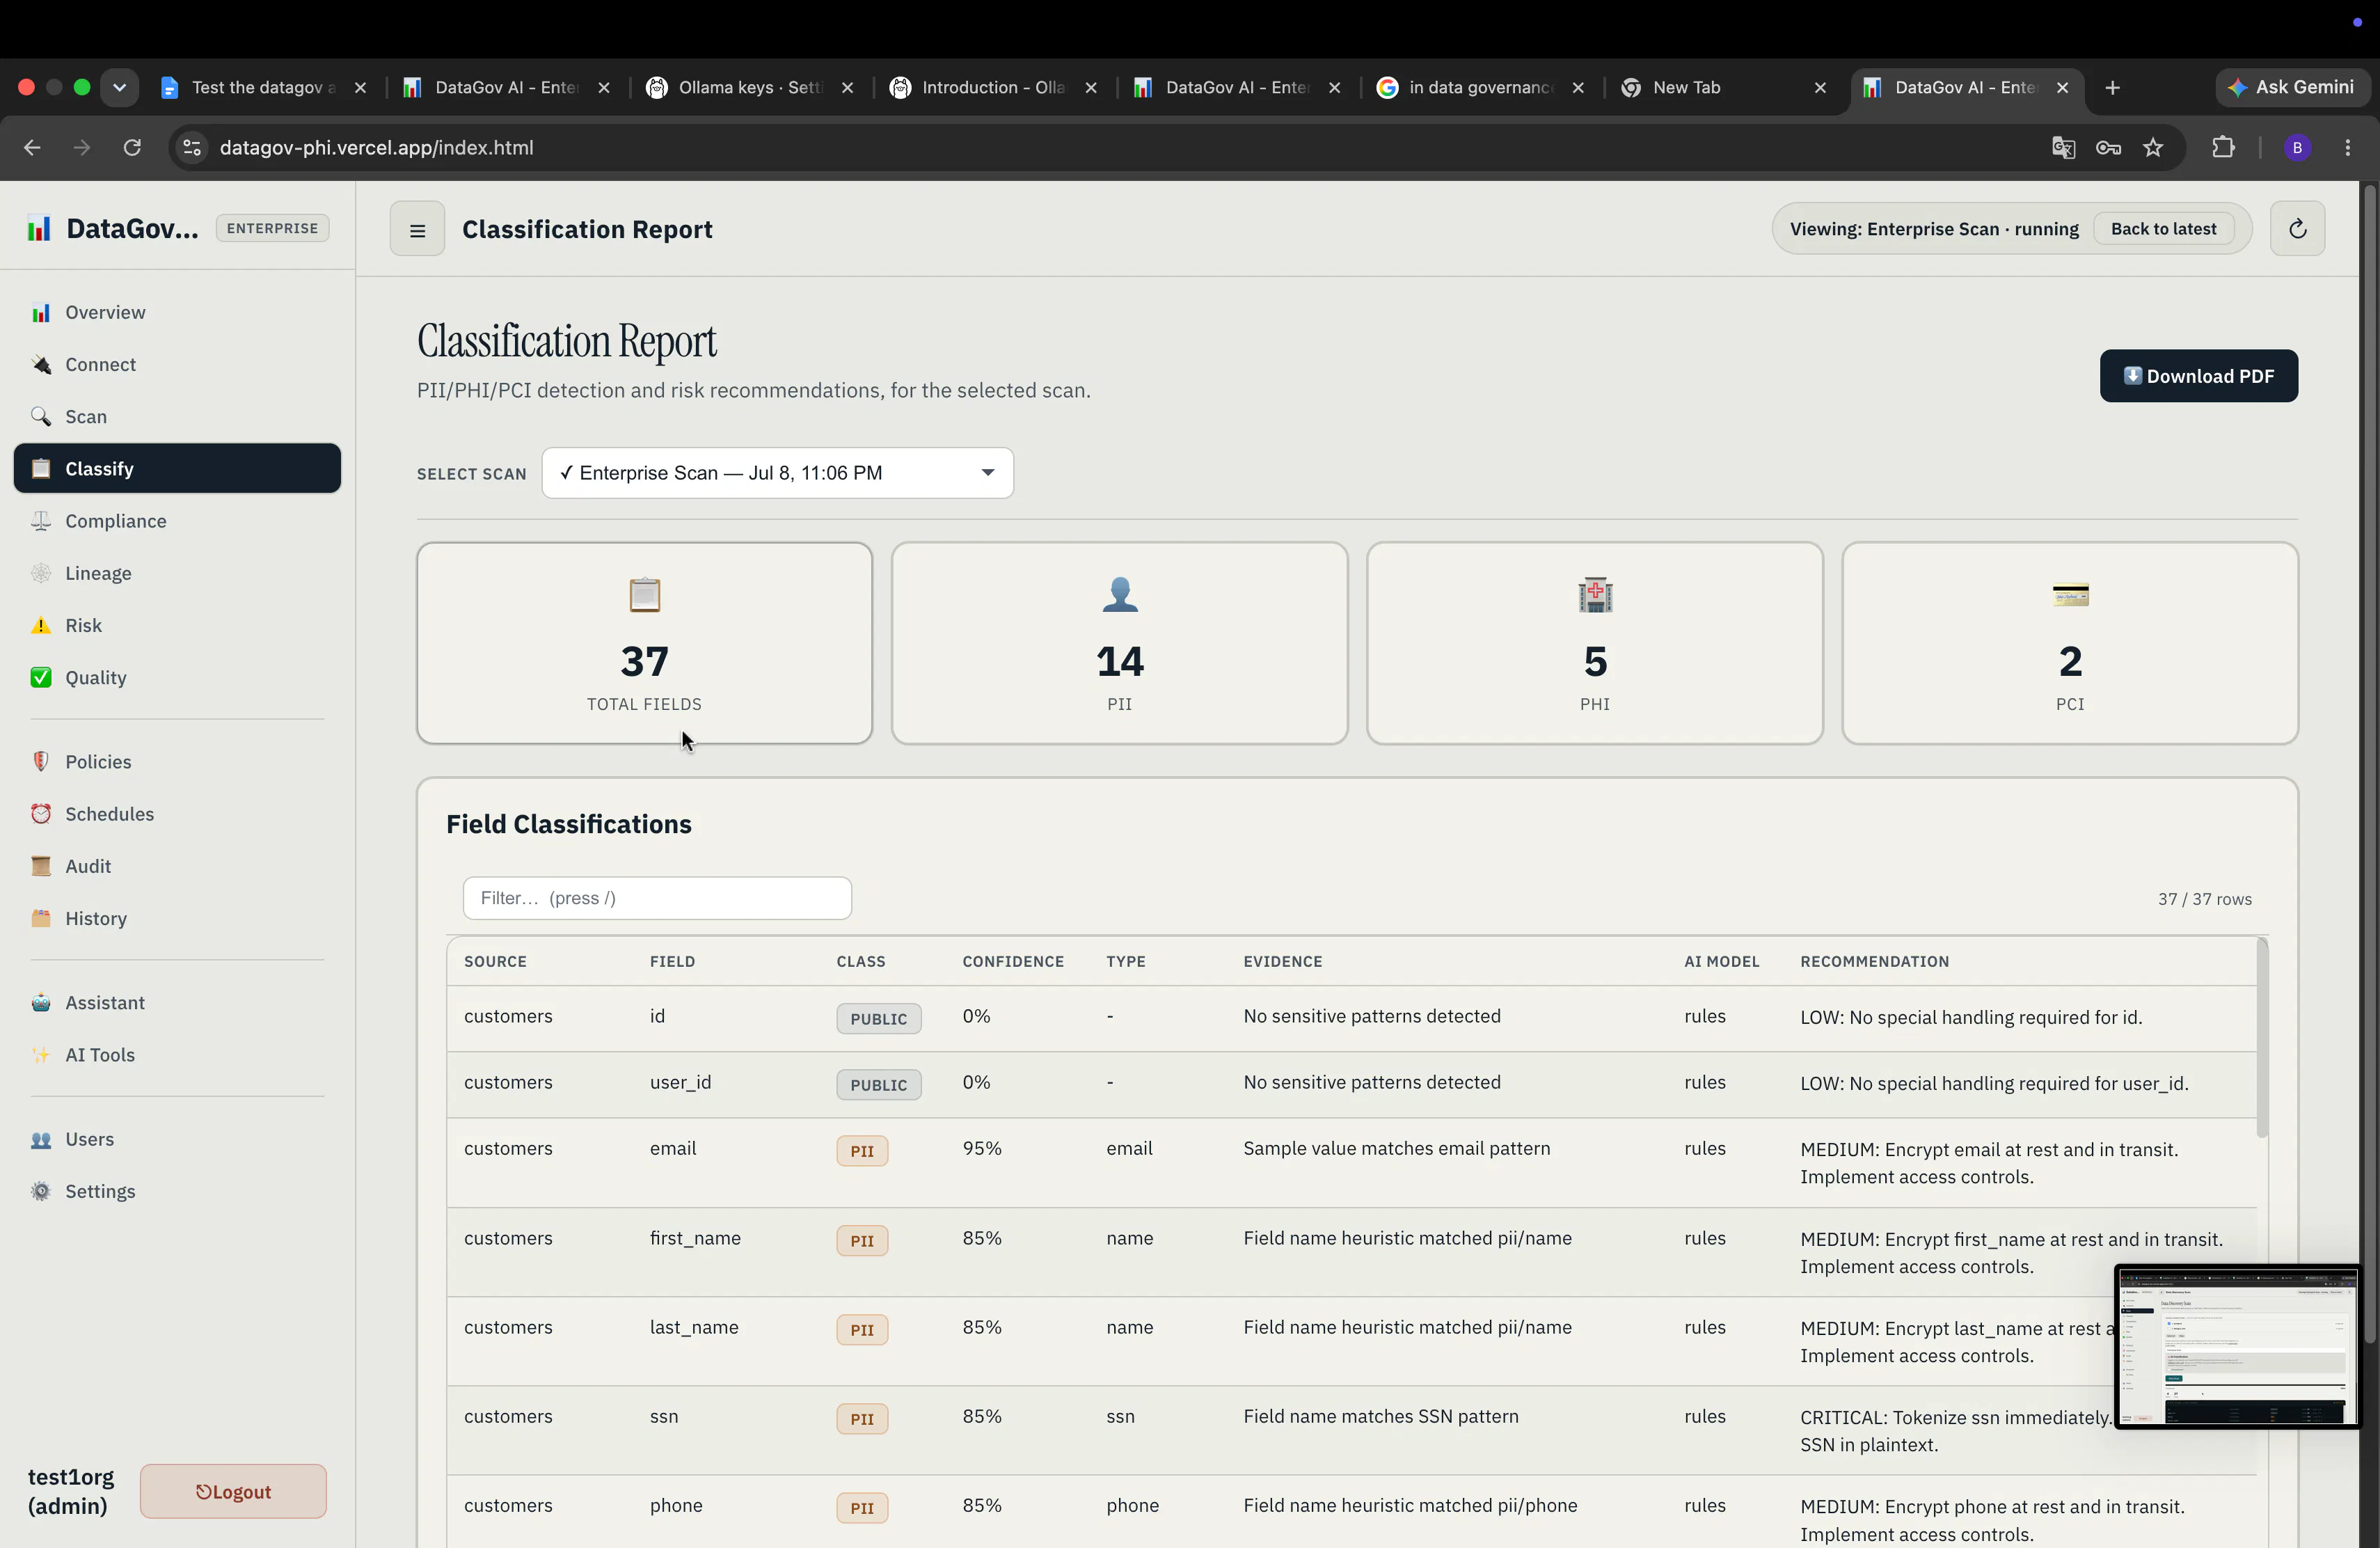Select the Classify sidebar entry
This screenshot has width=2380, height=1548.
(x=177, y=468)
